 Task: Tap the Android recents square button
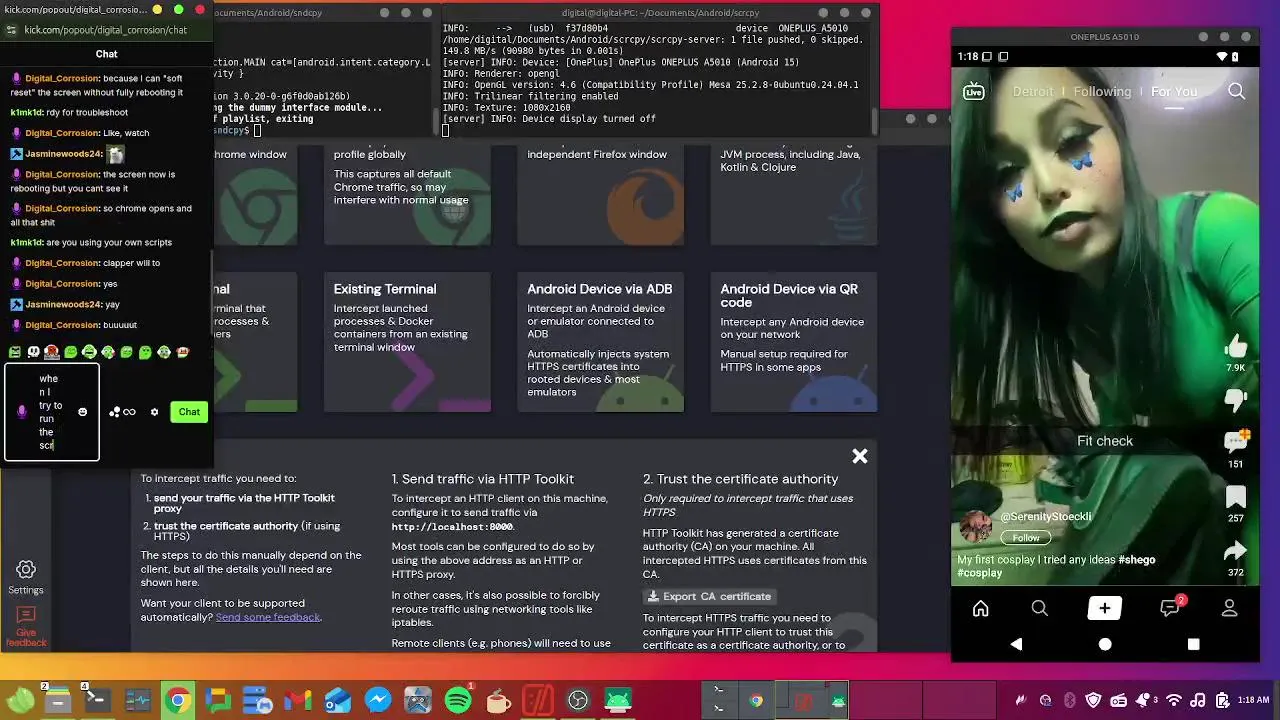tap(1193, 645)
